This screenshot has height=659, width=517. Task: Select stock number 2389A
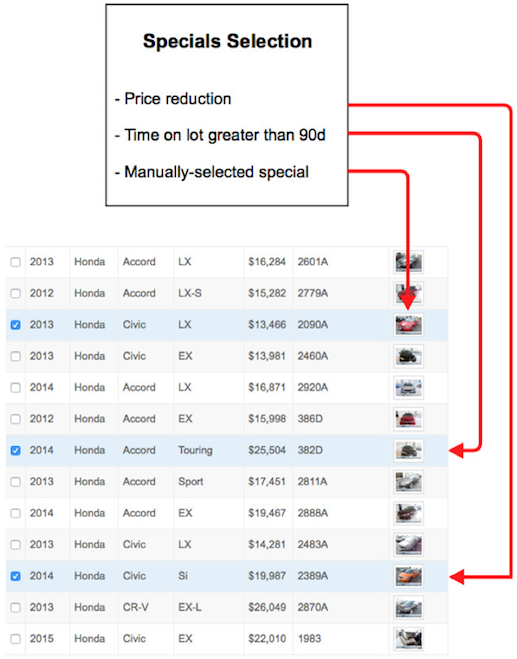pos(313,576)
